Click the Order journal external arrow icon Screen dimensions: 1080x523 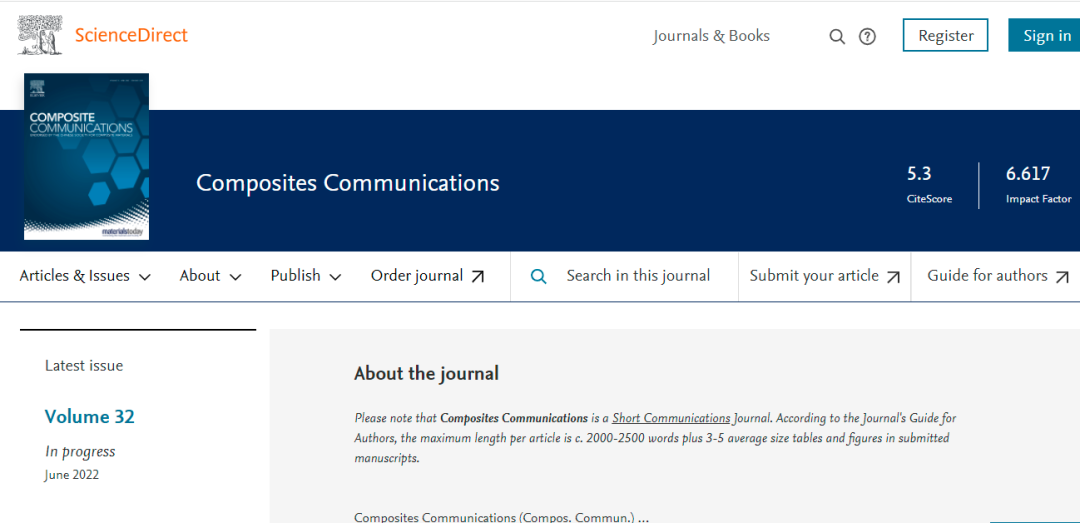478,277
